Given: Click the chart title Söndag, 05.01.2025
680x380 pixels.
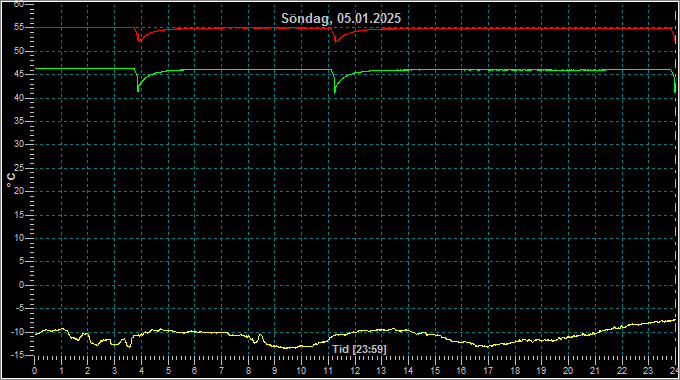Looking at the screenshot, I should click(341, 18).
